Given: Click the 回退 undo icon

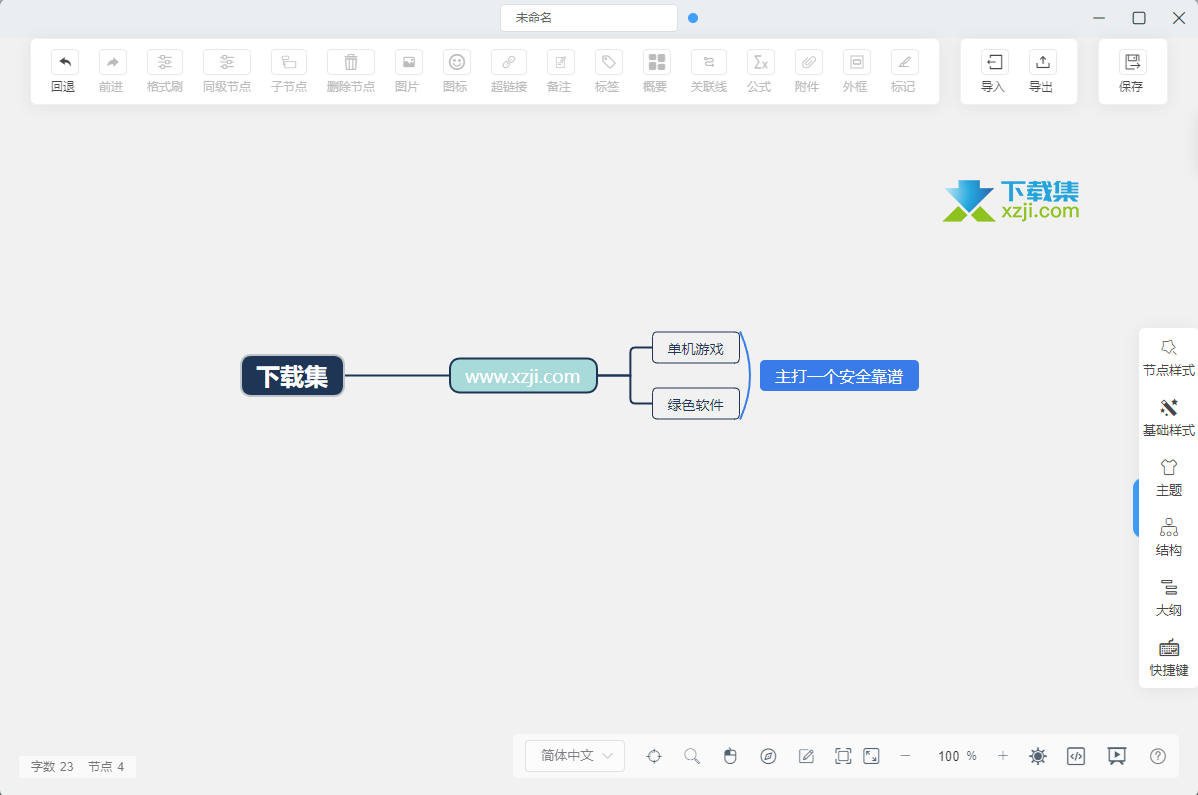Looking at the screenshot, I should point(64,62).
